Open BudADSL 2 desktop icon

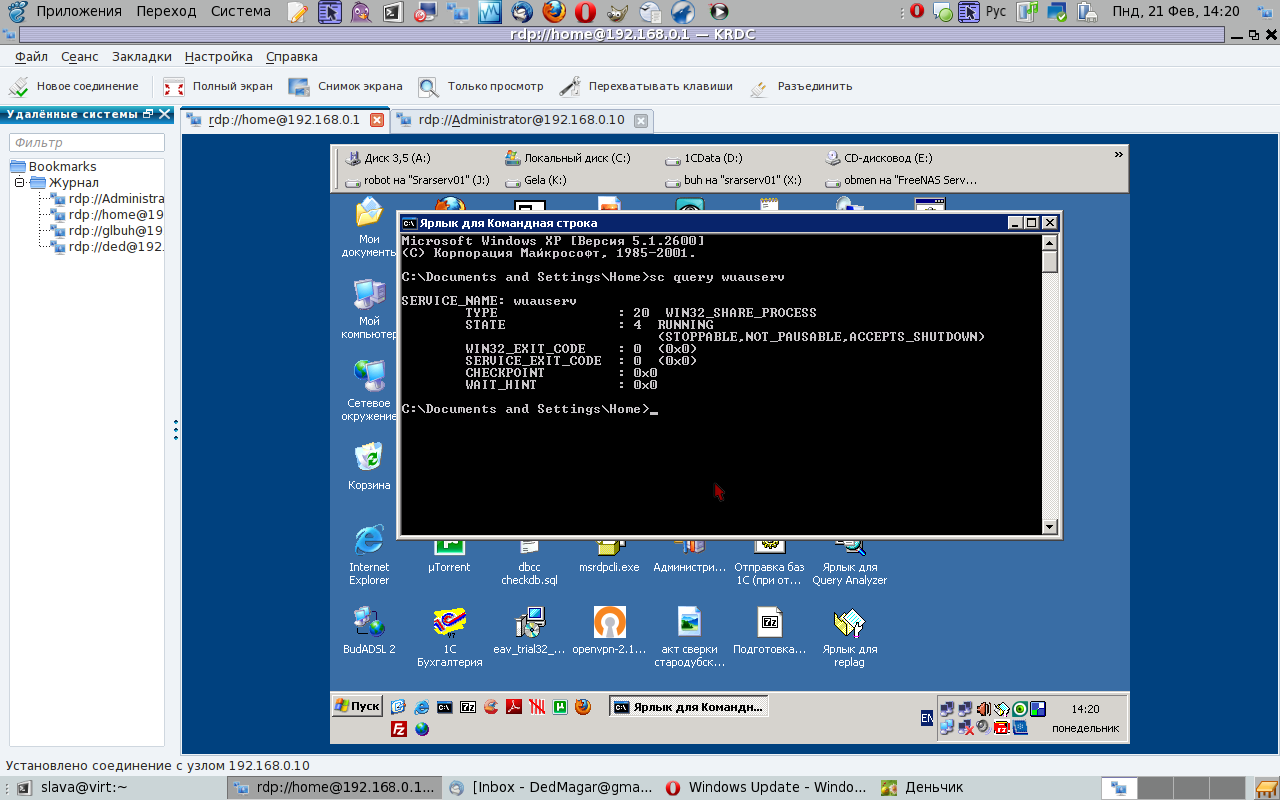369,631
